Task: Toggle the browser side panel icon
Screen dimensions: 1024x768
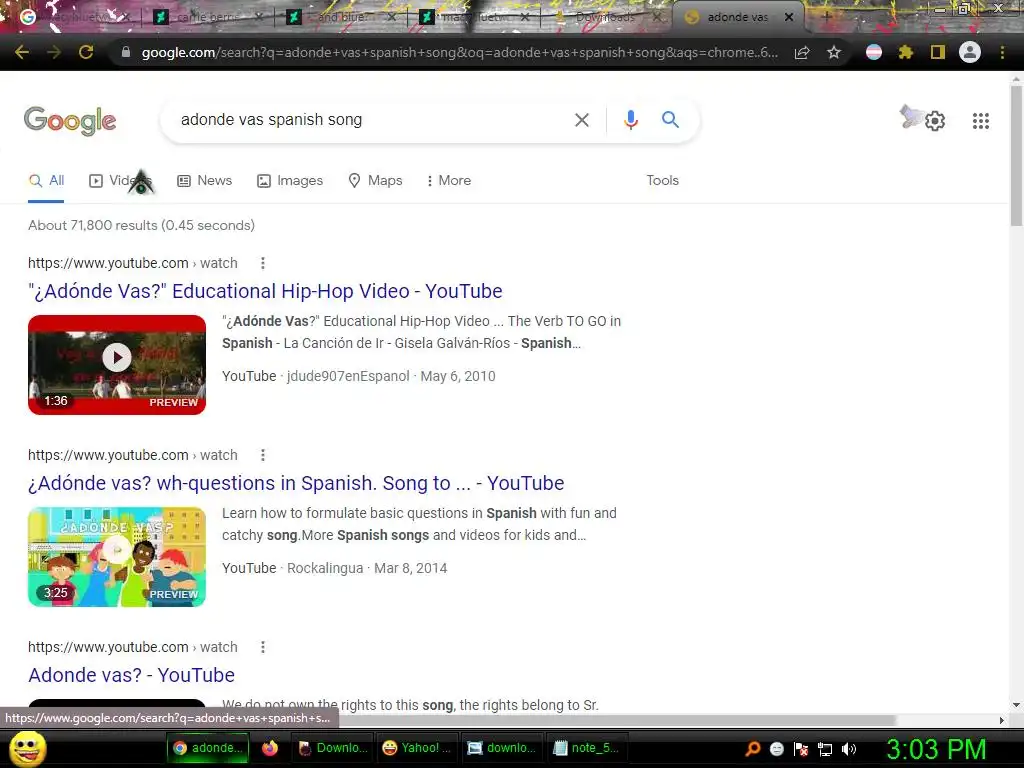Action: click(938, 52)
